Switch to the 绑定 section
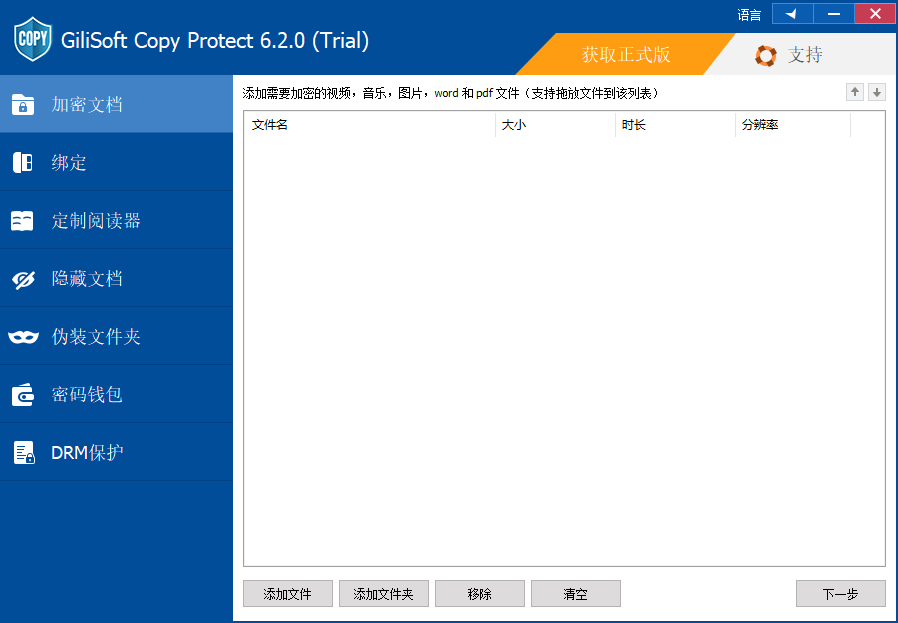The width and height of the screenshot is (898, 623). click(x=116, y=163)
